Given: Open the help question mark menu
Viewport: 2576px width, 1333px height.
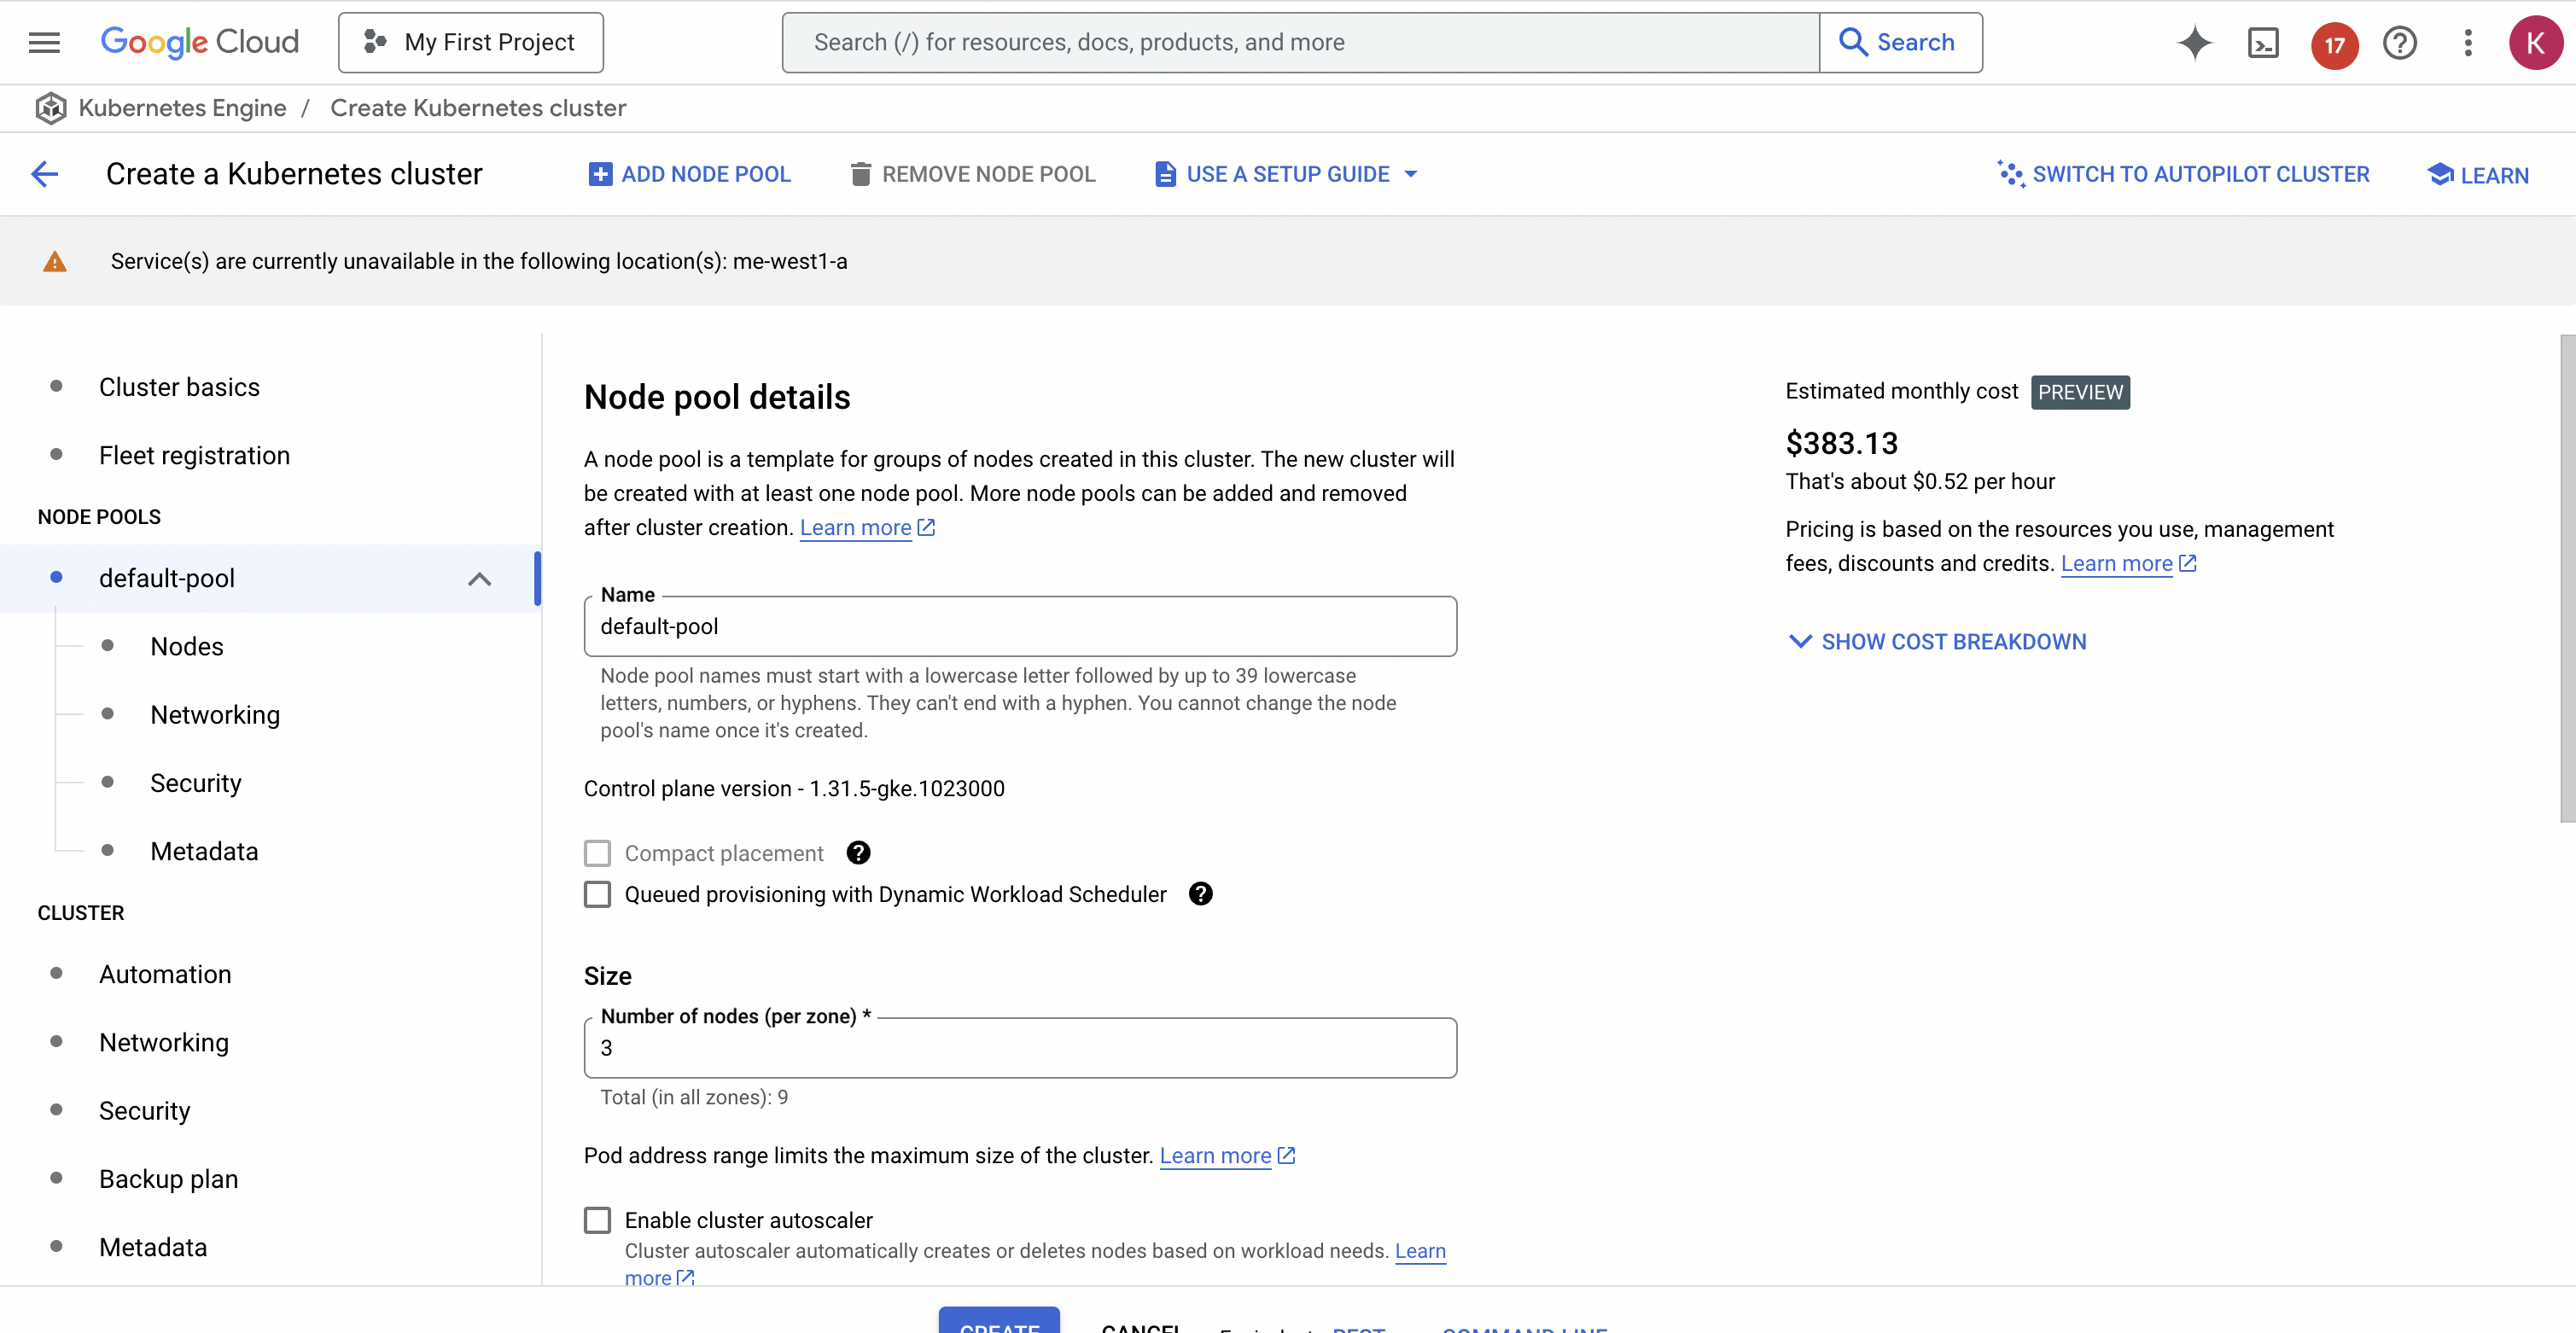Looking at the screenshot, I should point(2400,43).
